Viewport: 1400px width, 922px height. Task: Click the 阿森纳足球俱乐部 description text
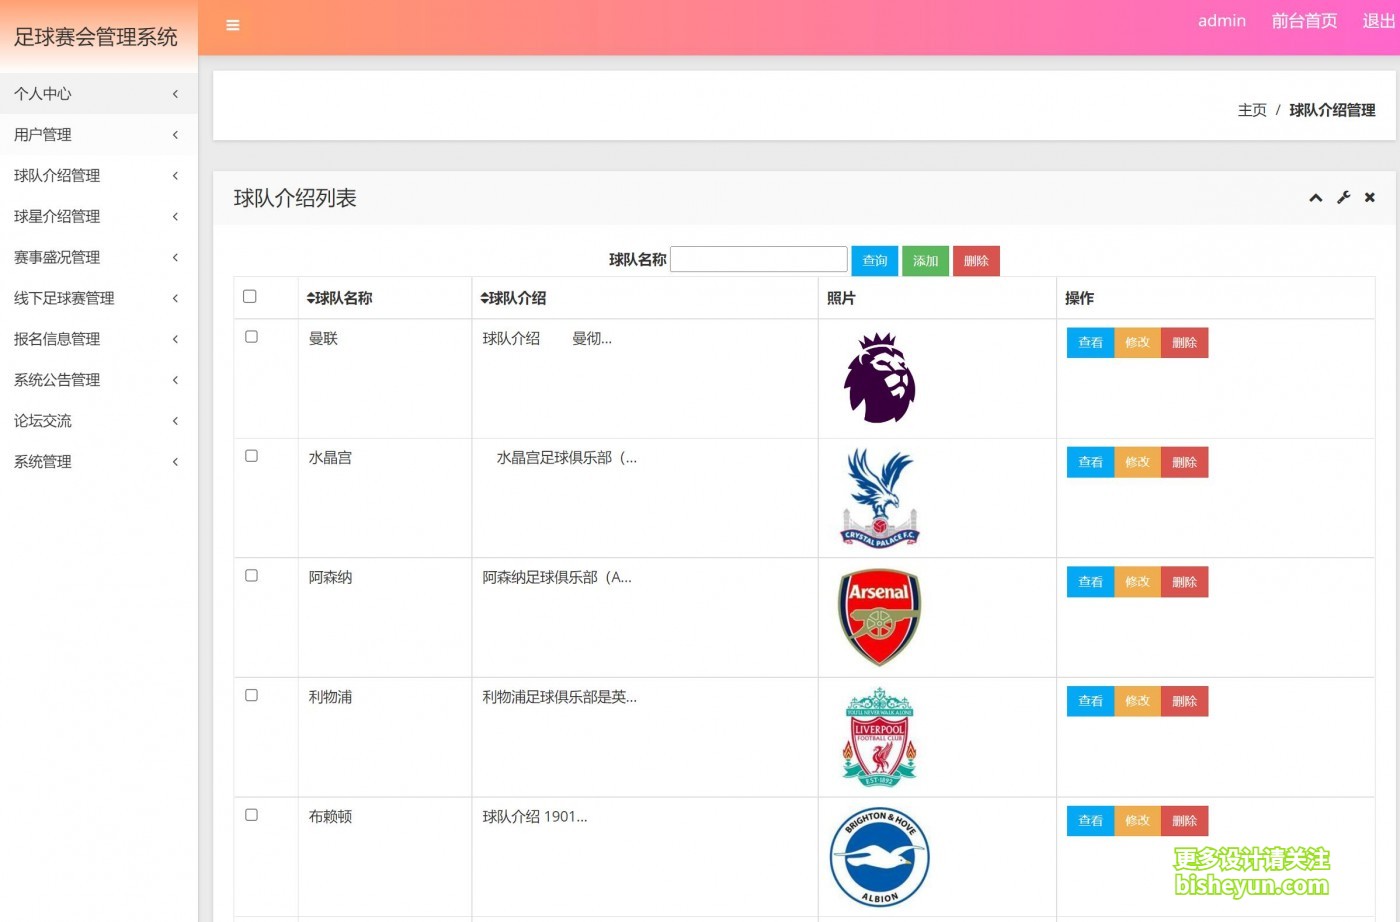click(x=557, y=577)
